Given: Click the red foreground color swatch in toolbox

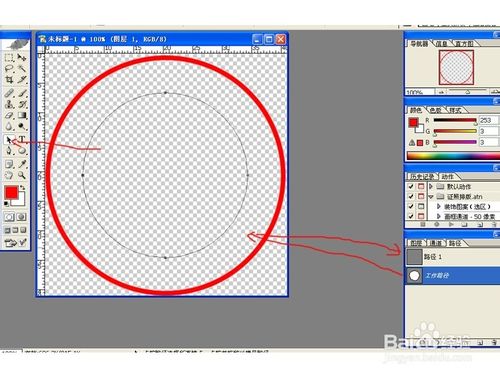Looking at the screenshot, I should point(11,192).
